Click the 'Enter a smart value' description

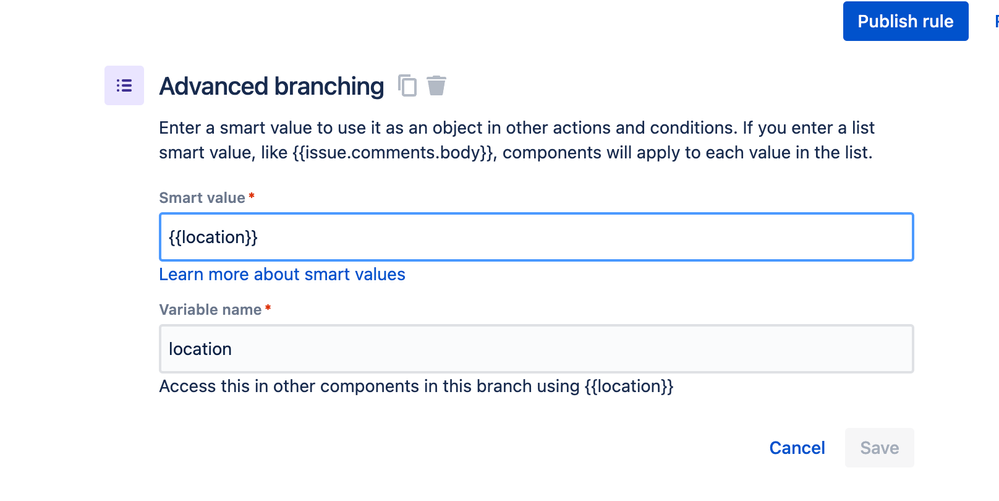[517, 129]
